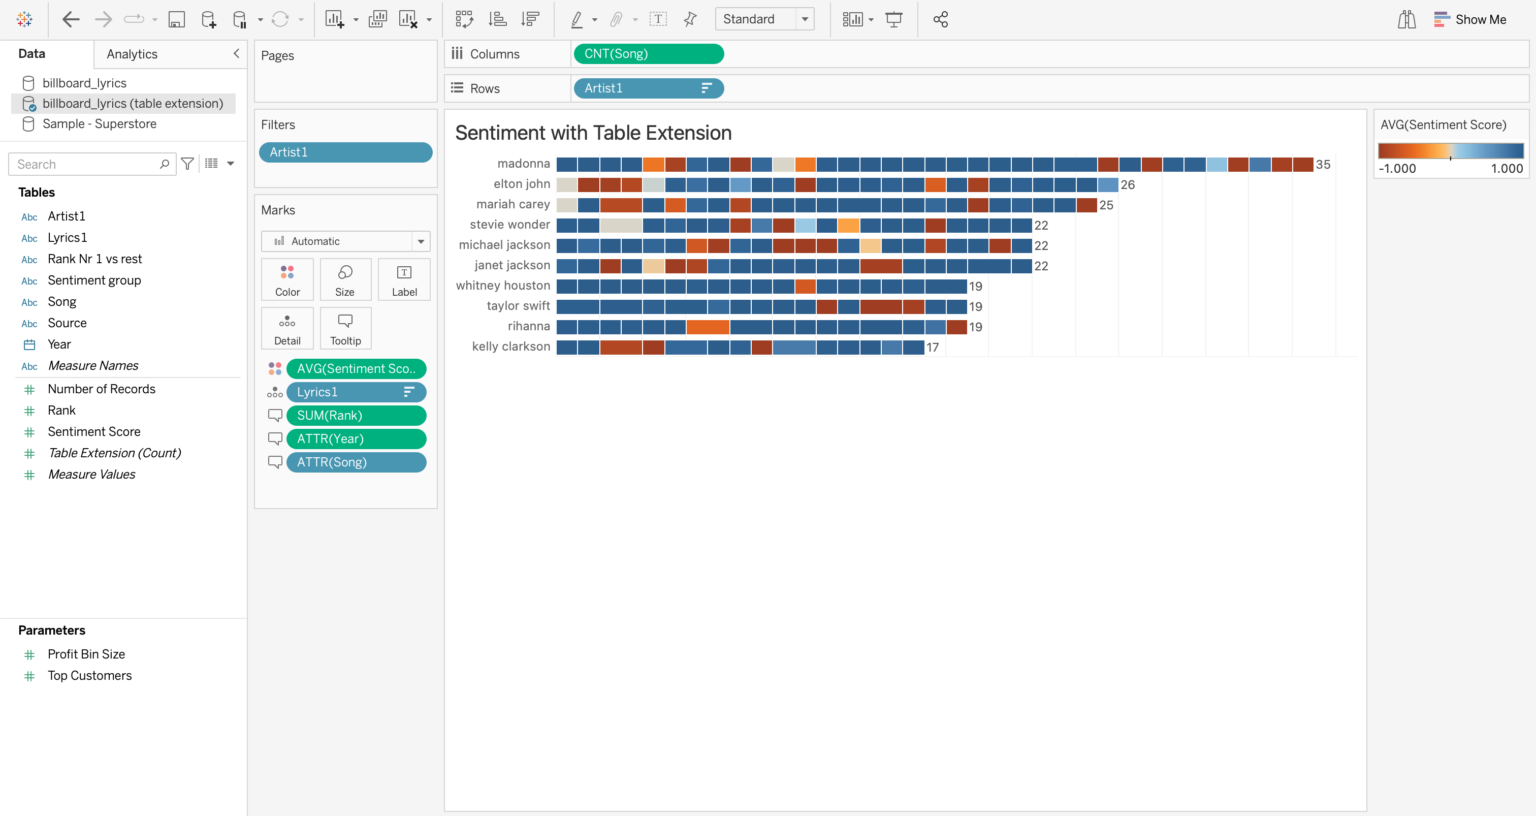
Task: Click the Sort Ascending toolbar icon
Action: [497, 18]
